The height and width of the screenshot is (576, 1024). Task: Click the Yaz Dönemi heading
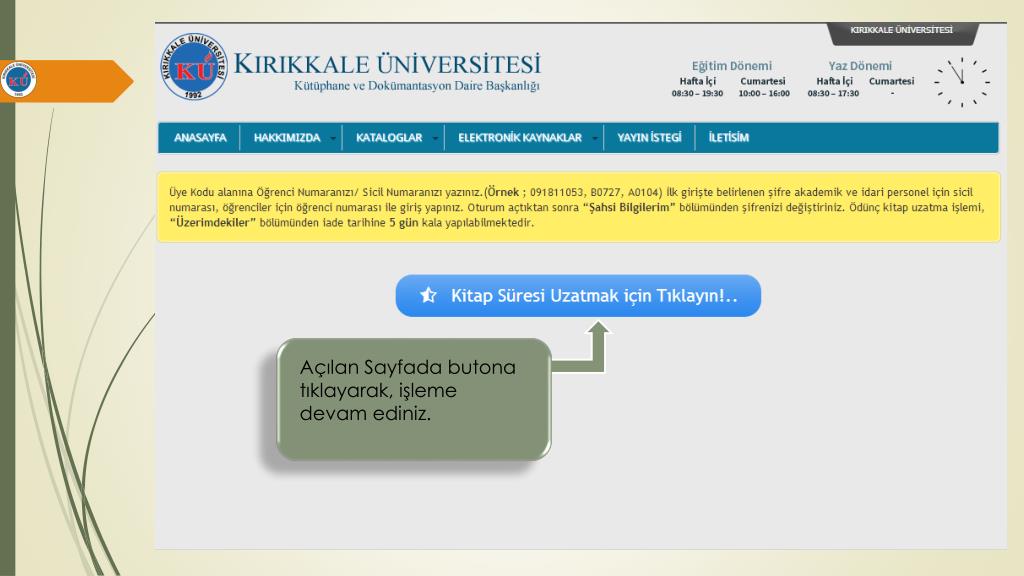coord(860,66)
